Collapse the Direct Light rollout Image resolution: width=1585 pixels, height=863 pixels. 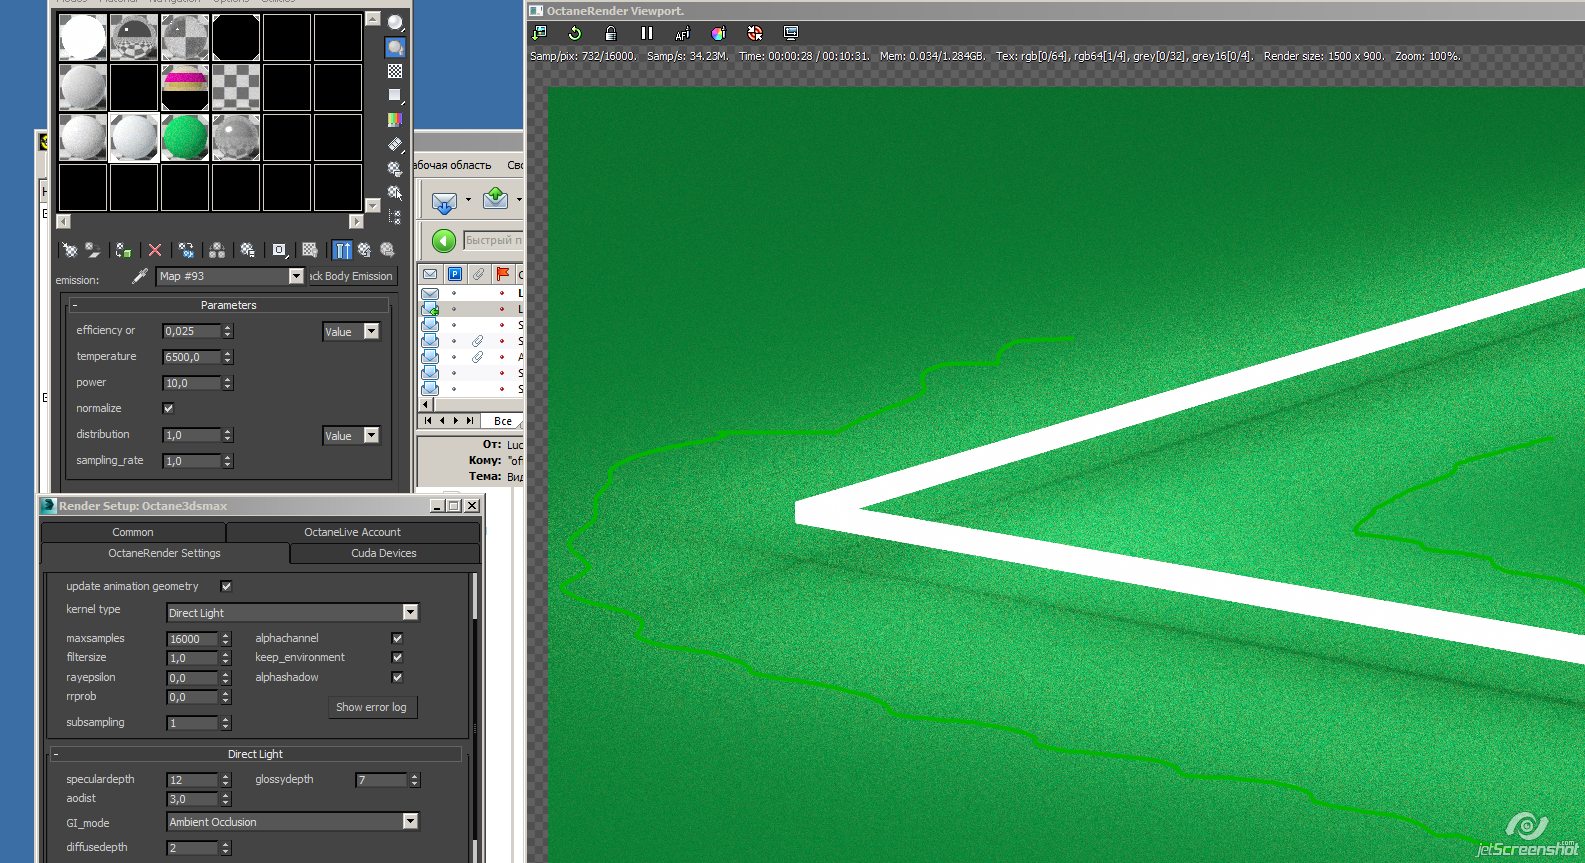pyautogui.click(x=255, y=754)
